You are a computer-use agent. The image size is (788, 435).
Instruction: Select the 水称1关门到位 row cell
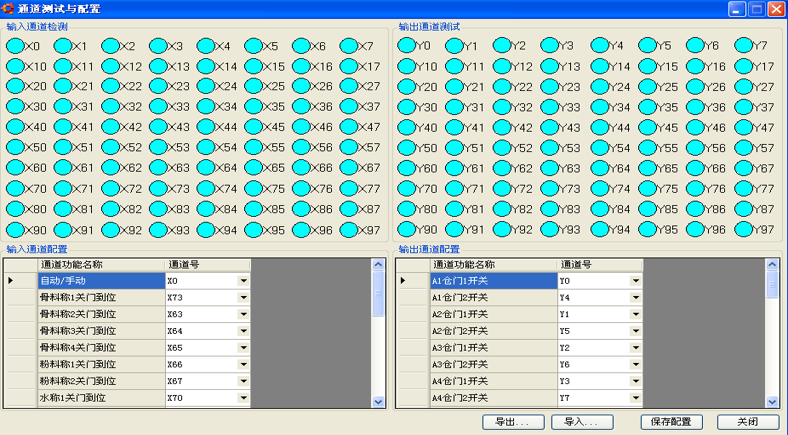(102, 398)
